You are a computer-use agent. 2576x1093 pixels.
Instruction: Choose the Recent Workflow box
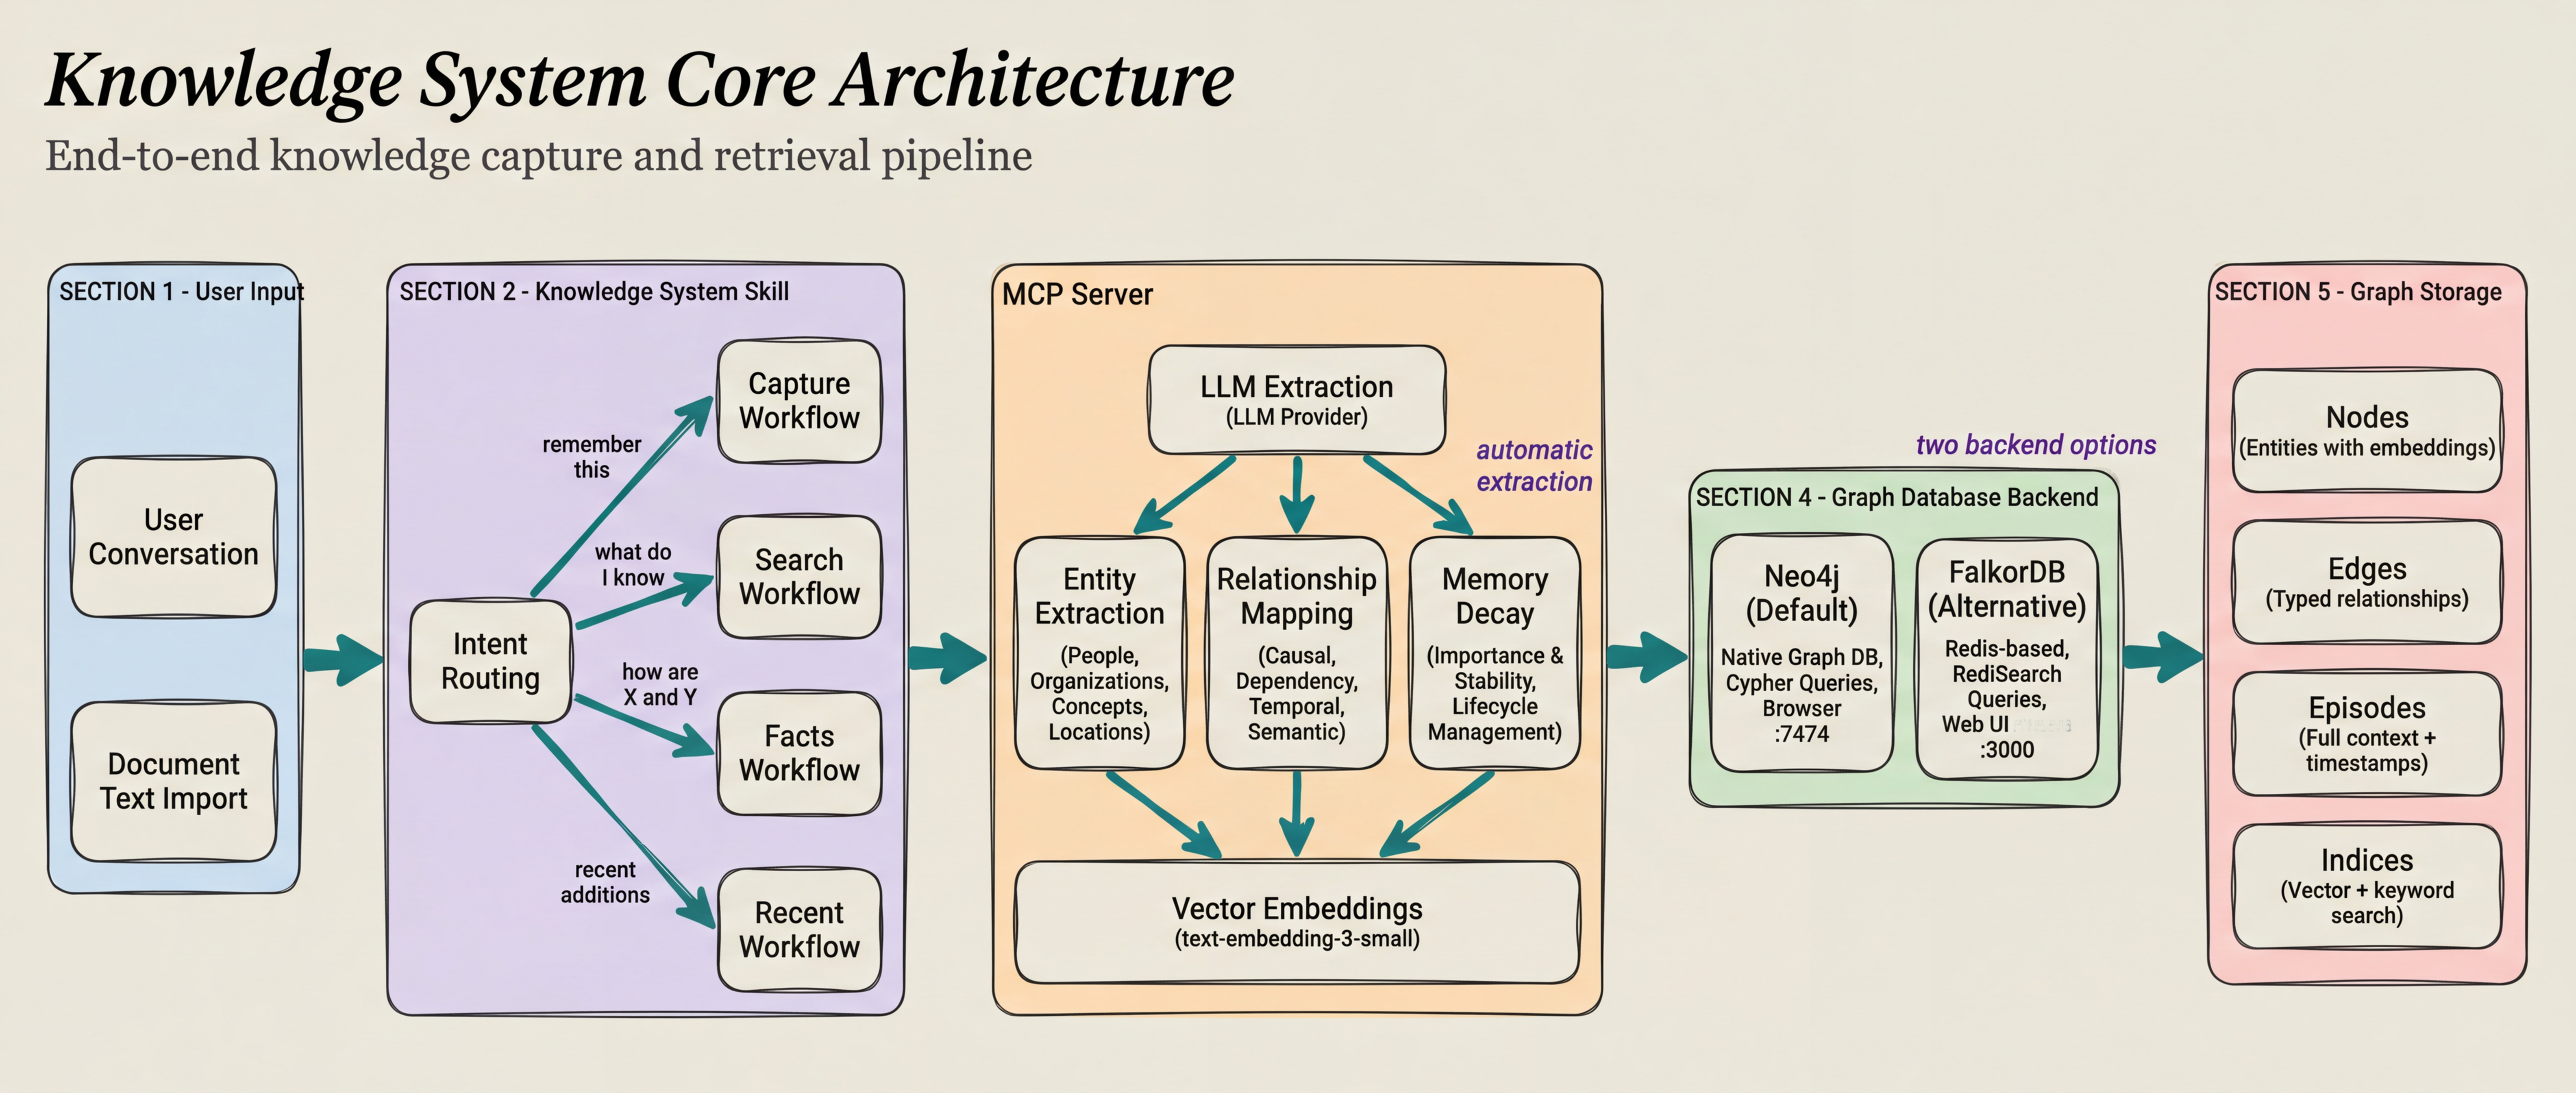click(799, 929)
